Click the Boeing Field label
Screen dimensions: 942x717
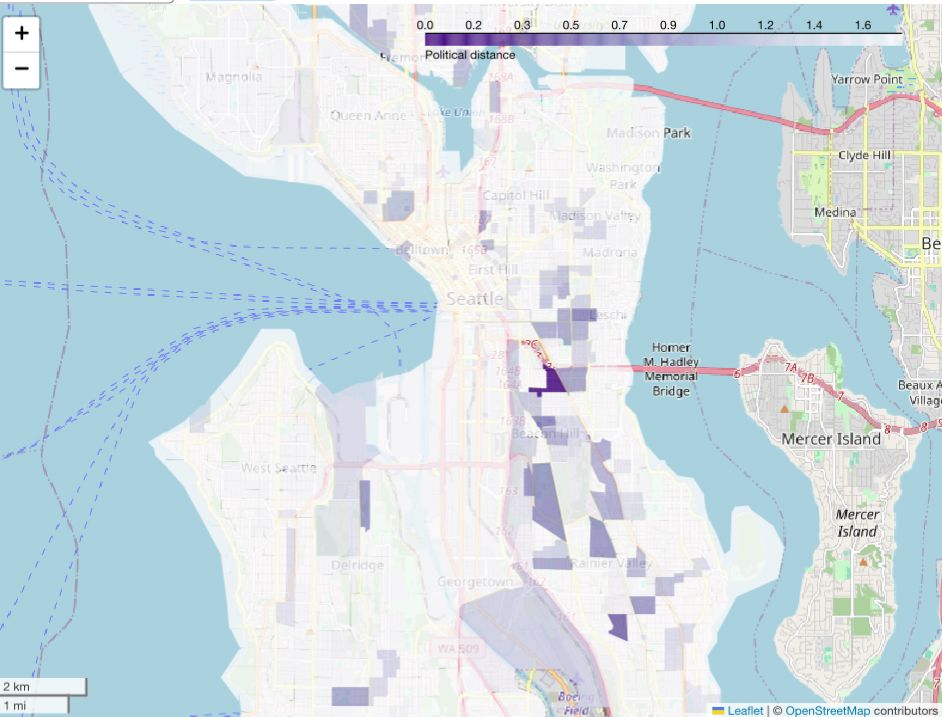point(575,703)
